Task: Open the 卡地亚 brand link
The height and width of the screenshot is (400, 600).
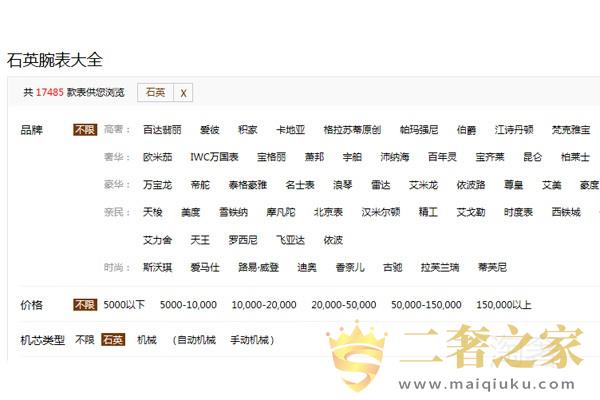Action: coord(290,130)
